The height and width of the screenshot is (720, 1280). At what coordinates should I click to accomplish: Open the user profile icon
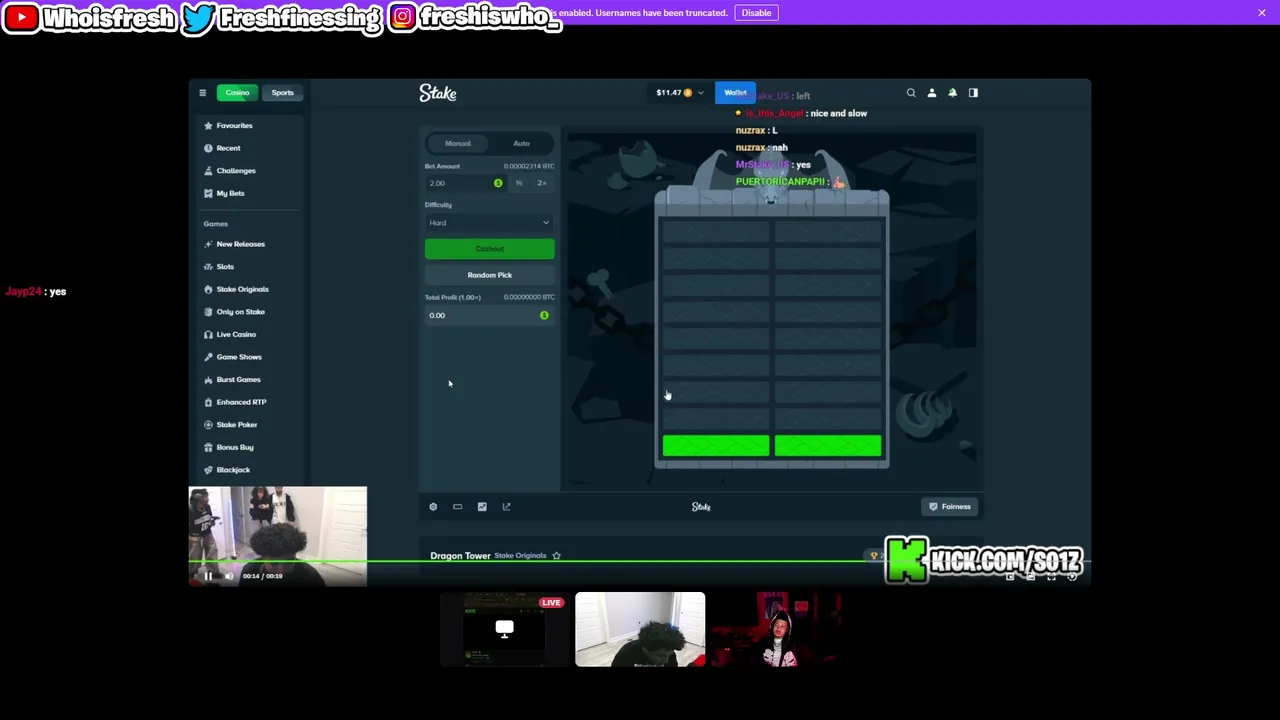[x=932, y=93]
